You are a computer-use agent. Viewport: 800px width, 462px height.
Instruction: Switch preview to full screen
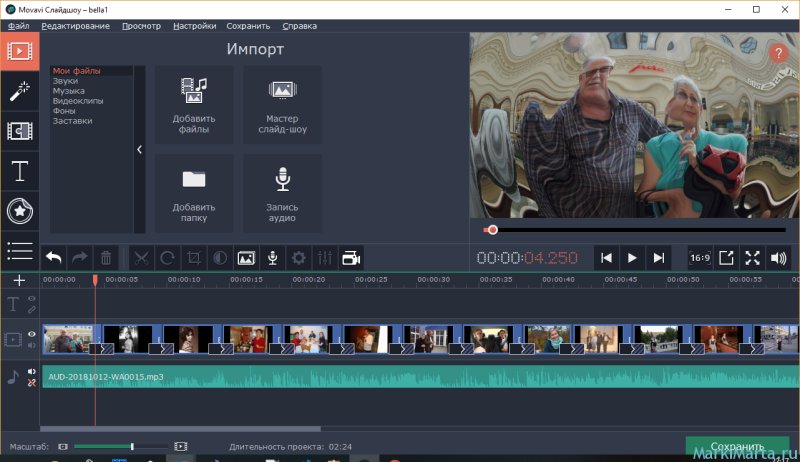tap(753, 258)
